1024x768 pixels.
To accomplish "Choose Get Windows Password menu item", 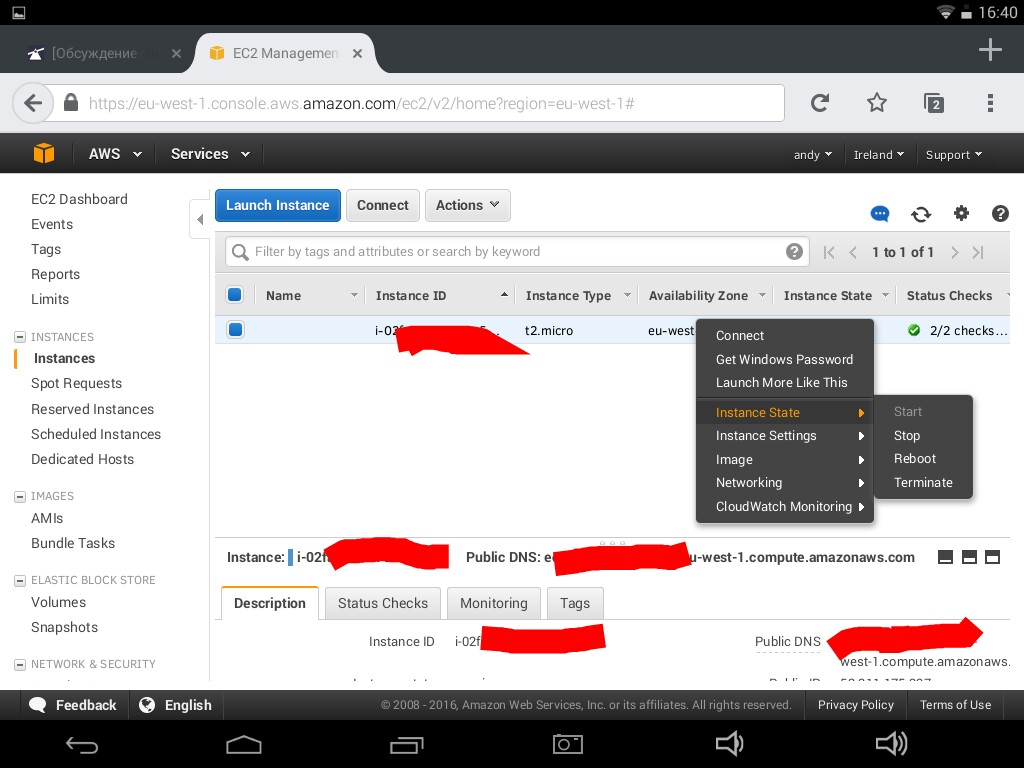I will tap(784, 359).
